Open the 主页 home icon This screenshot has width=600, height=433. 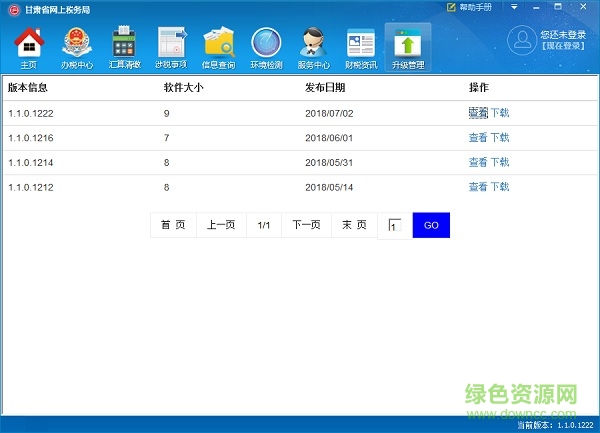[x=29, y=46]
